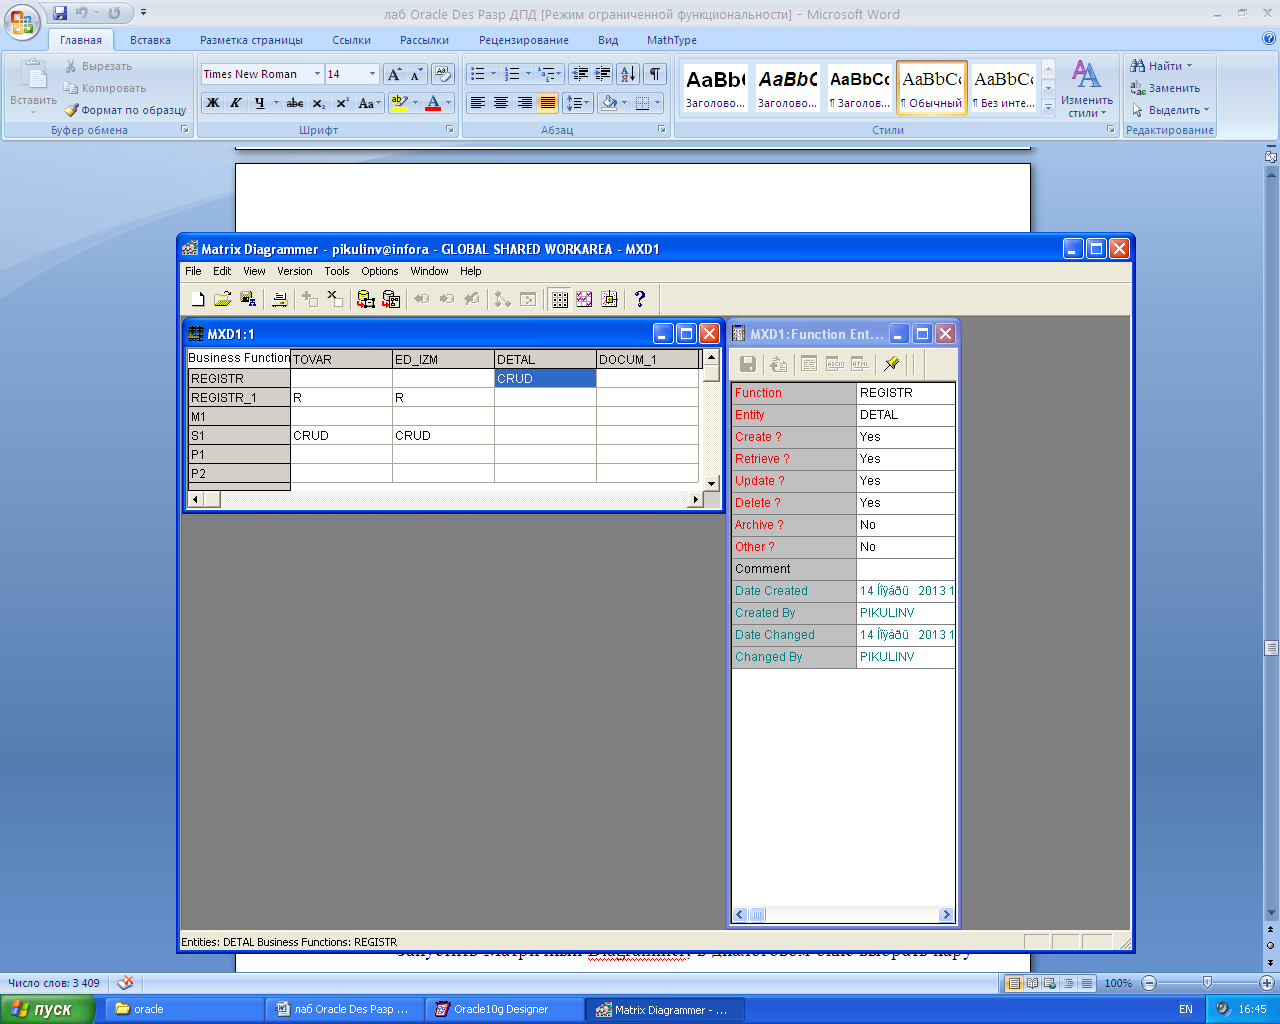Click Print icon in Matrix Diagrammer toolbar
The width and height of the screenshot is (1280, 1024).
[280, 299]
